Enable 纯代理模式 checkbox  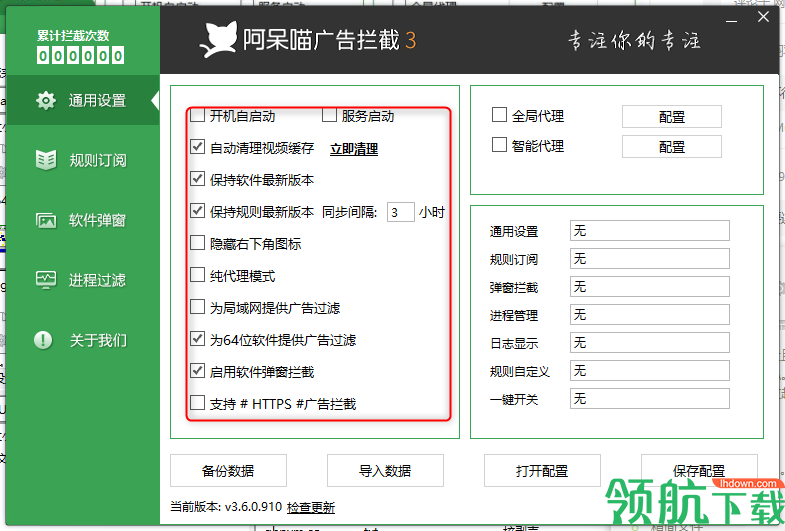tap(198, 275)
